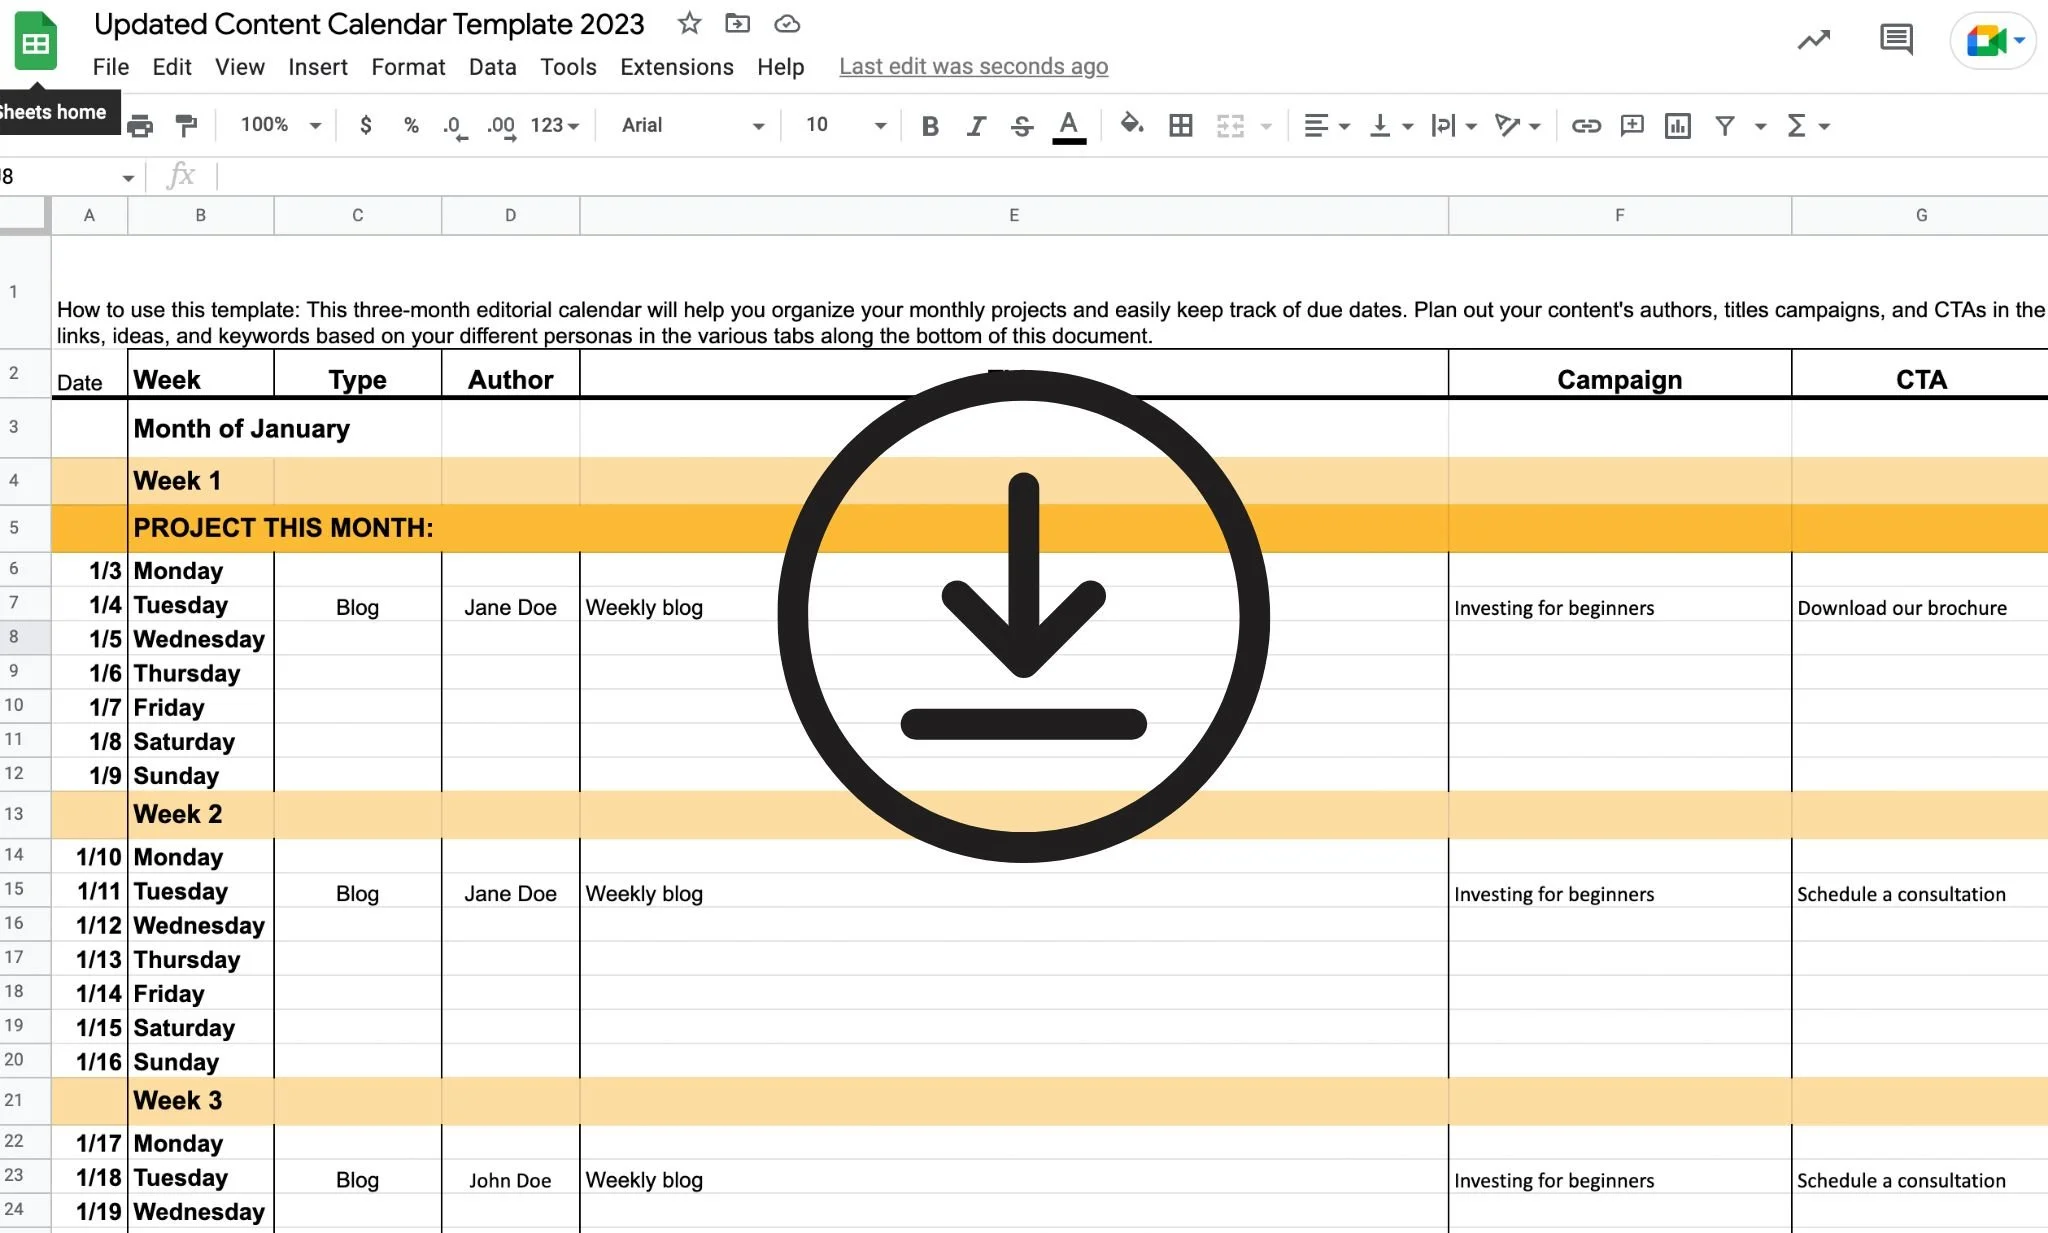Screen dimensions: 2048x1233
Task: Click the borders icon
Action: tap(1181, 126)
